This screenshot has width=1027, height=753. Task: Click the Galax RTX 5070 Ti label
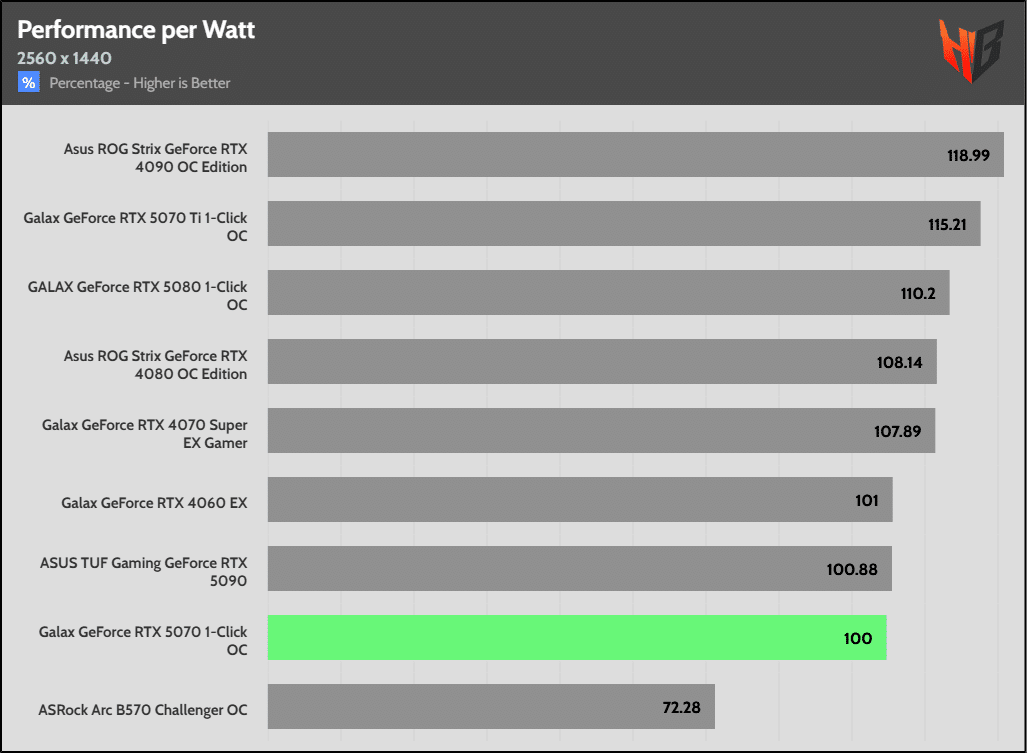(x=135, y=227)
